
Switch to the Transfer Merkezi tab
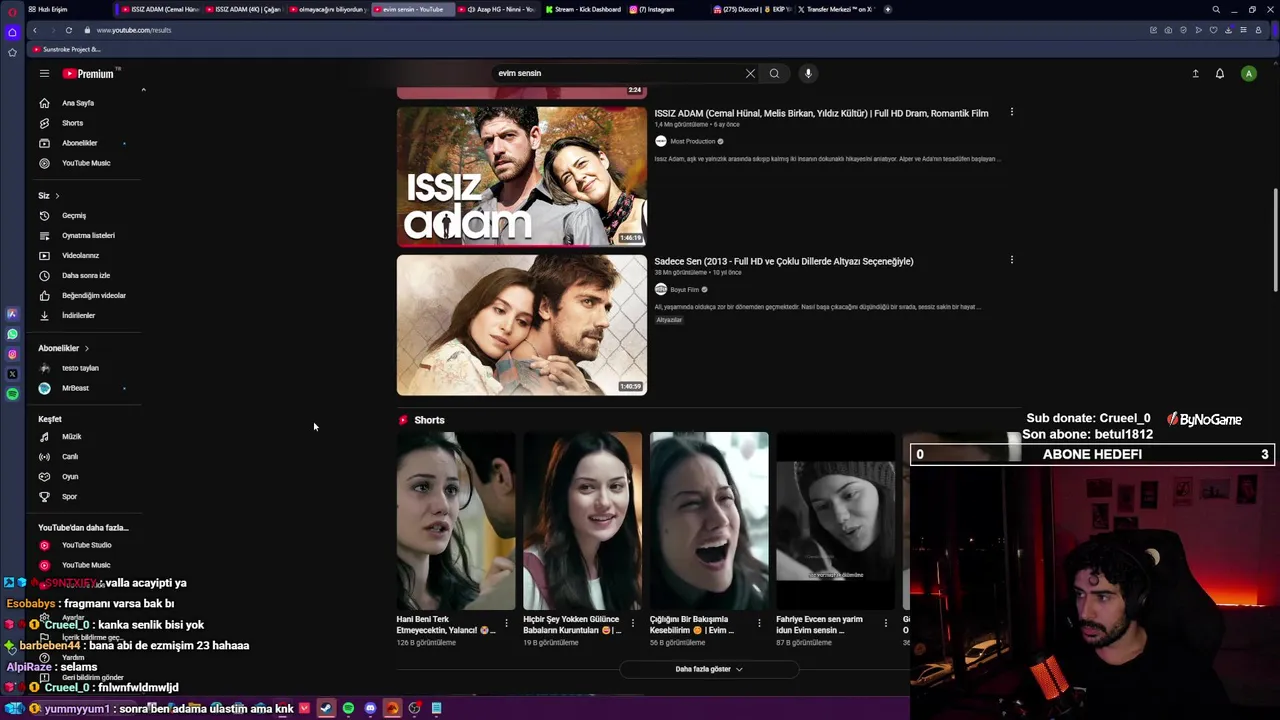click(x=837, y=9)
